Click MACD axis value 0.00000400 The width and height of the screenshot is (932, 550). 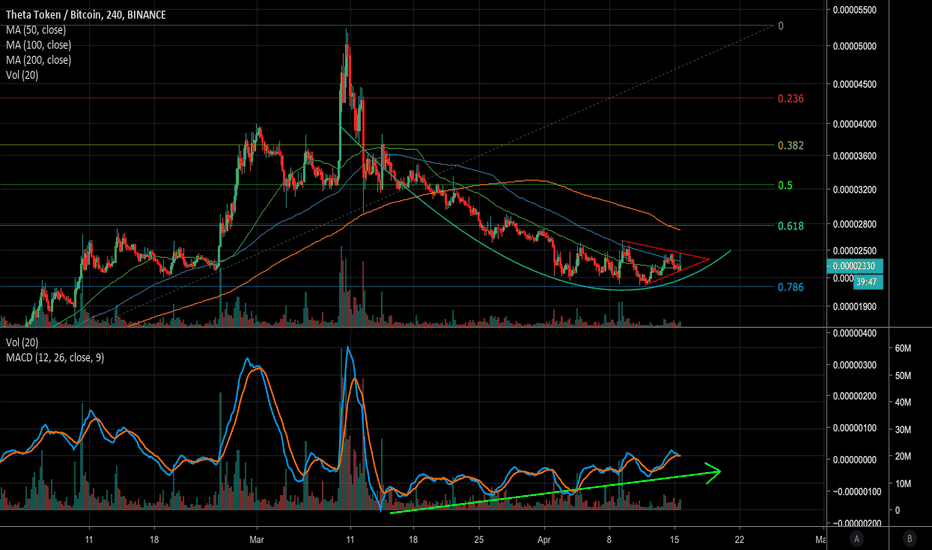[x=854, y=334]
